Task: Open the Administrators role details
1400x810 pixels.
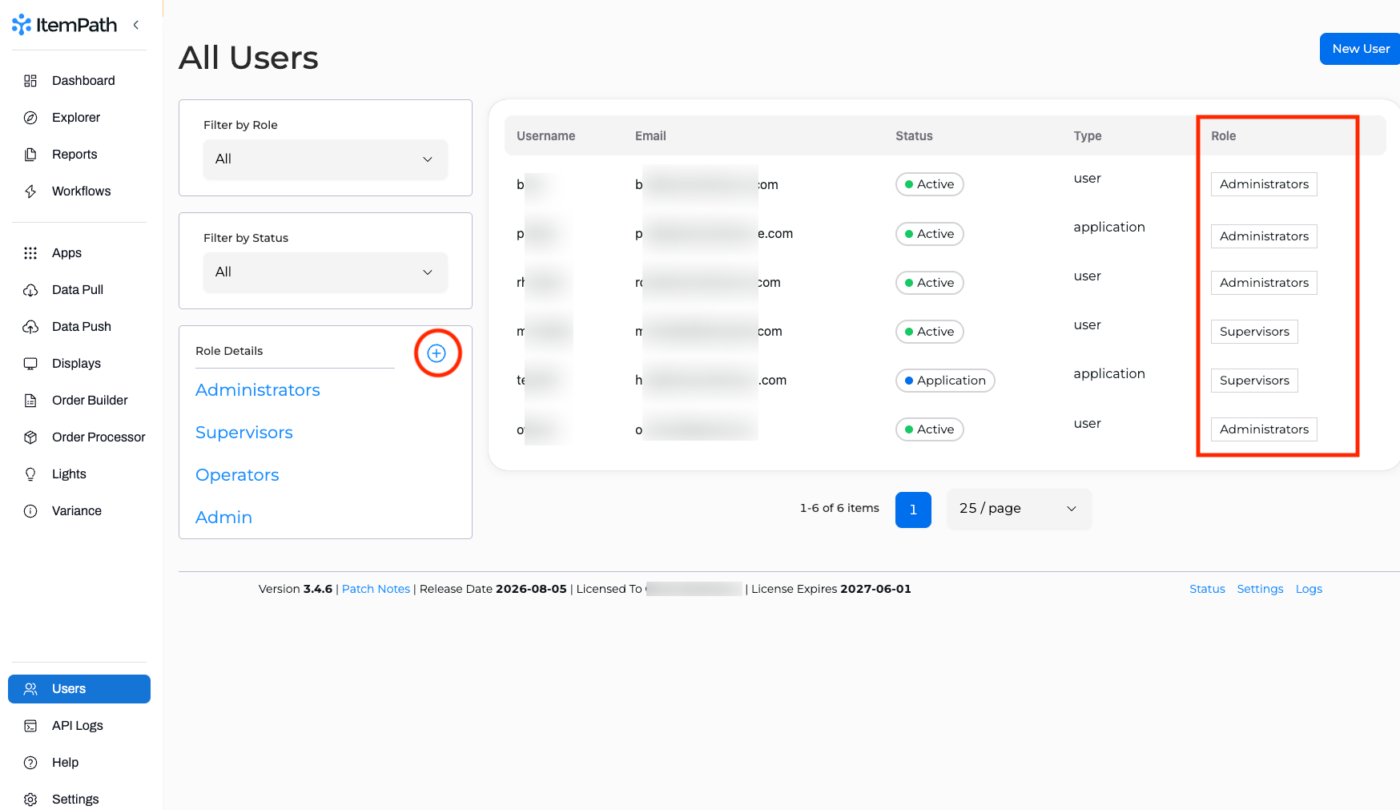Action: [258, 390]
